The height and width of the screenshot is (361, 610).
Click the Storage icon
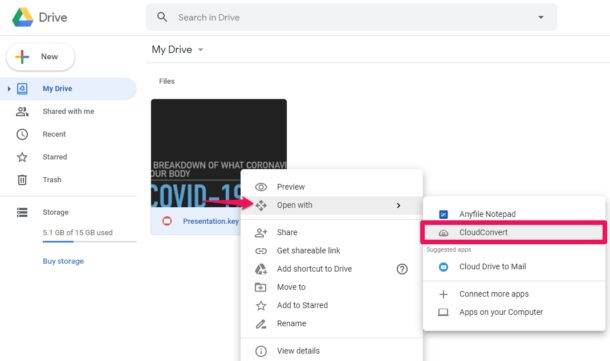22,212
